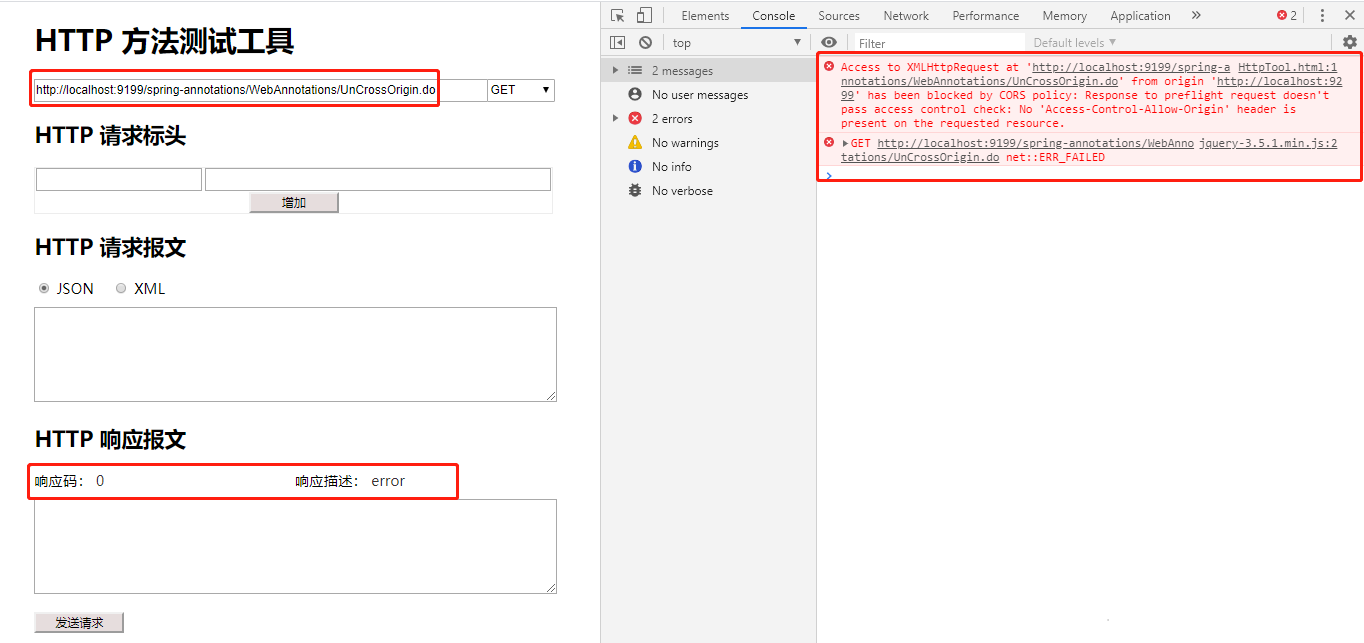
Task: Expand the GET error message triangle
Action: 845,143
